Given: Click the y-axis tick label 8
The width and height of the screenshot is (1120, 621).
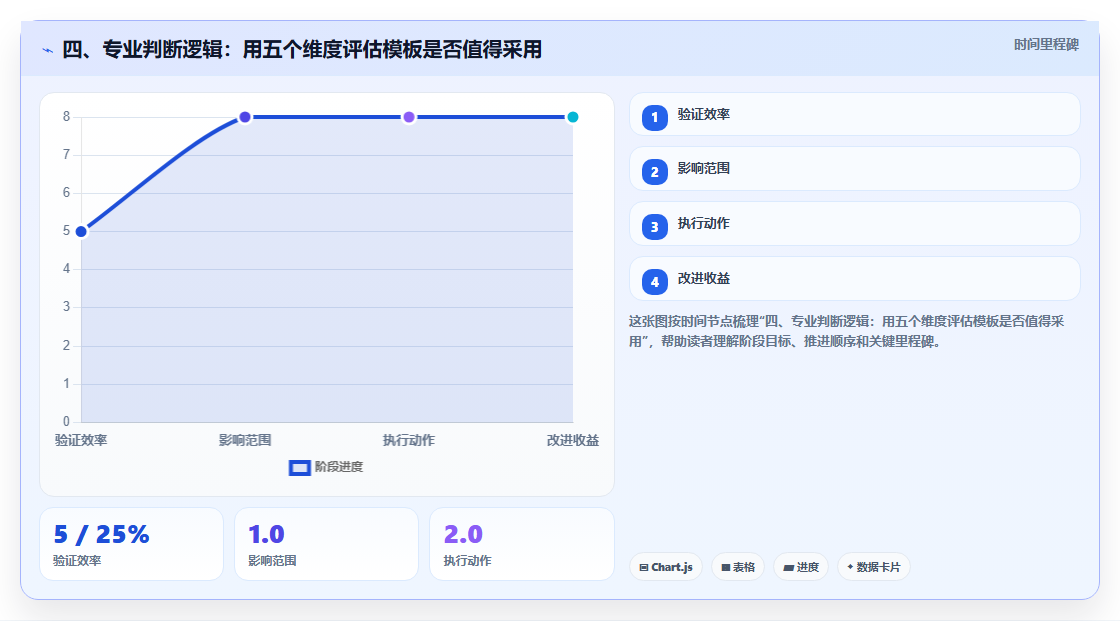Looking at the screenshot, I should (x=66, y=116).
